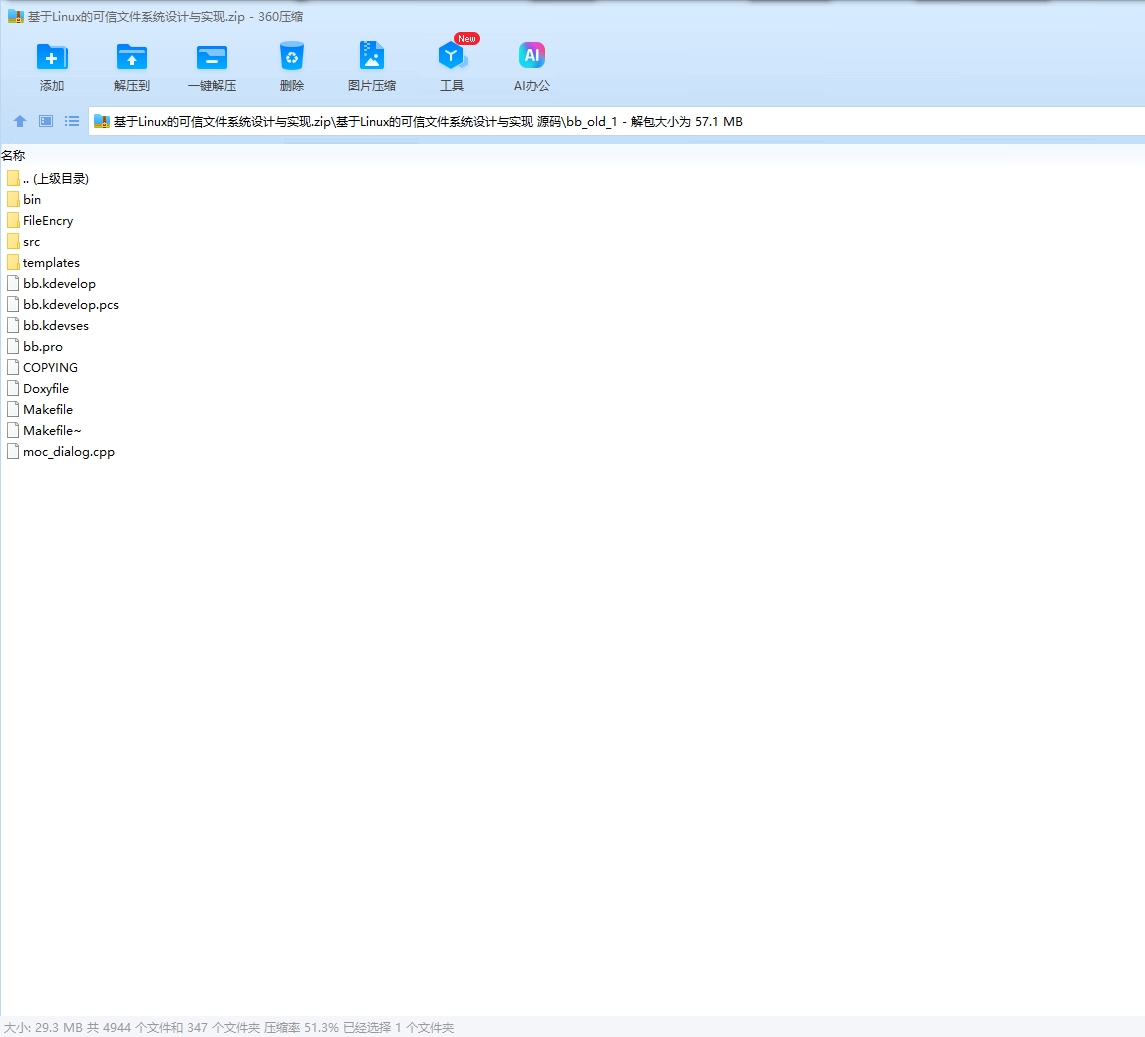Click the 一键解压 one-click extract icon
The image size is (1145, 1037).
pyautogui.click(x=212, y=57)
